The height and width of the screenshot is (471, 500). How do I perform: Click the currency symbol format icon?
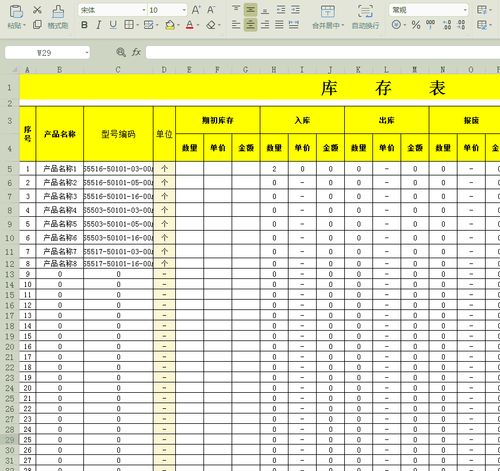point(396,25)
